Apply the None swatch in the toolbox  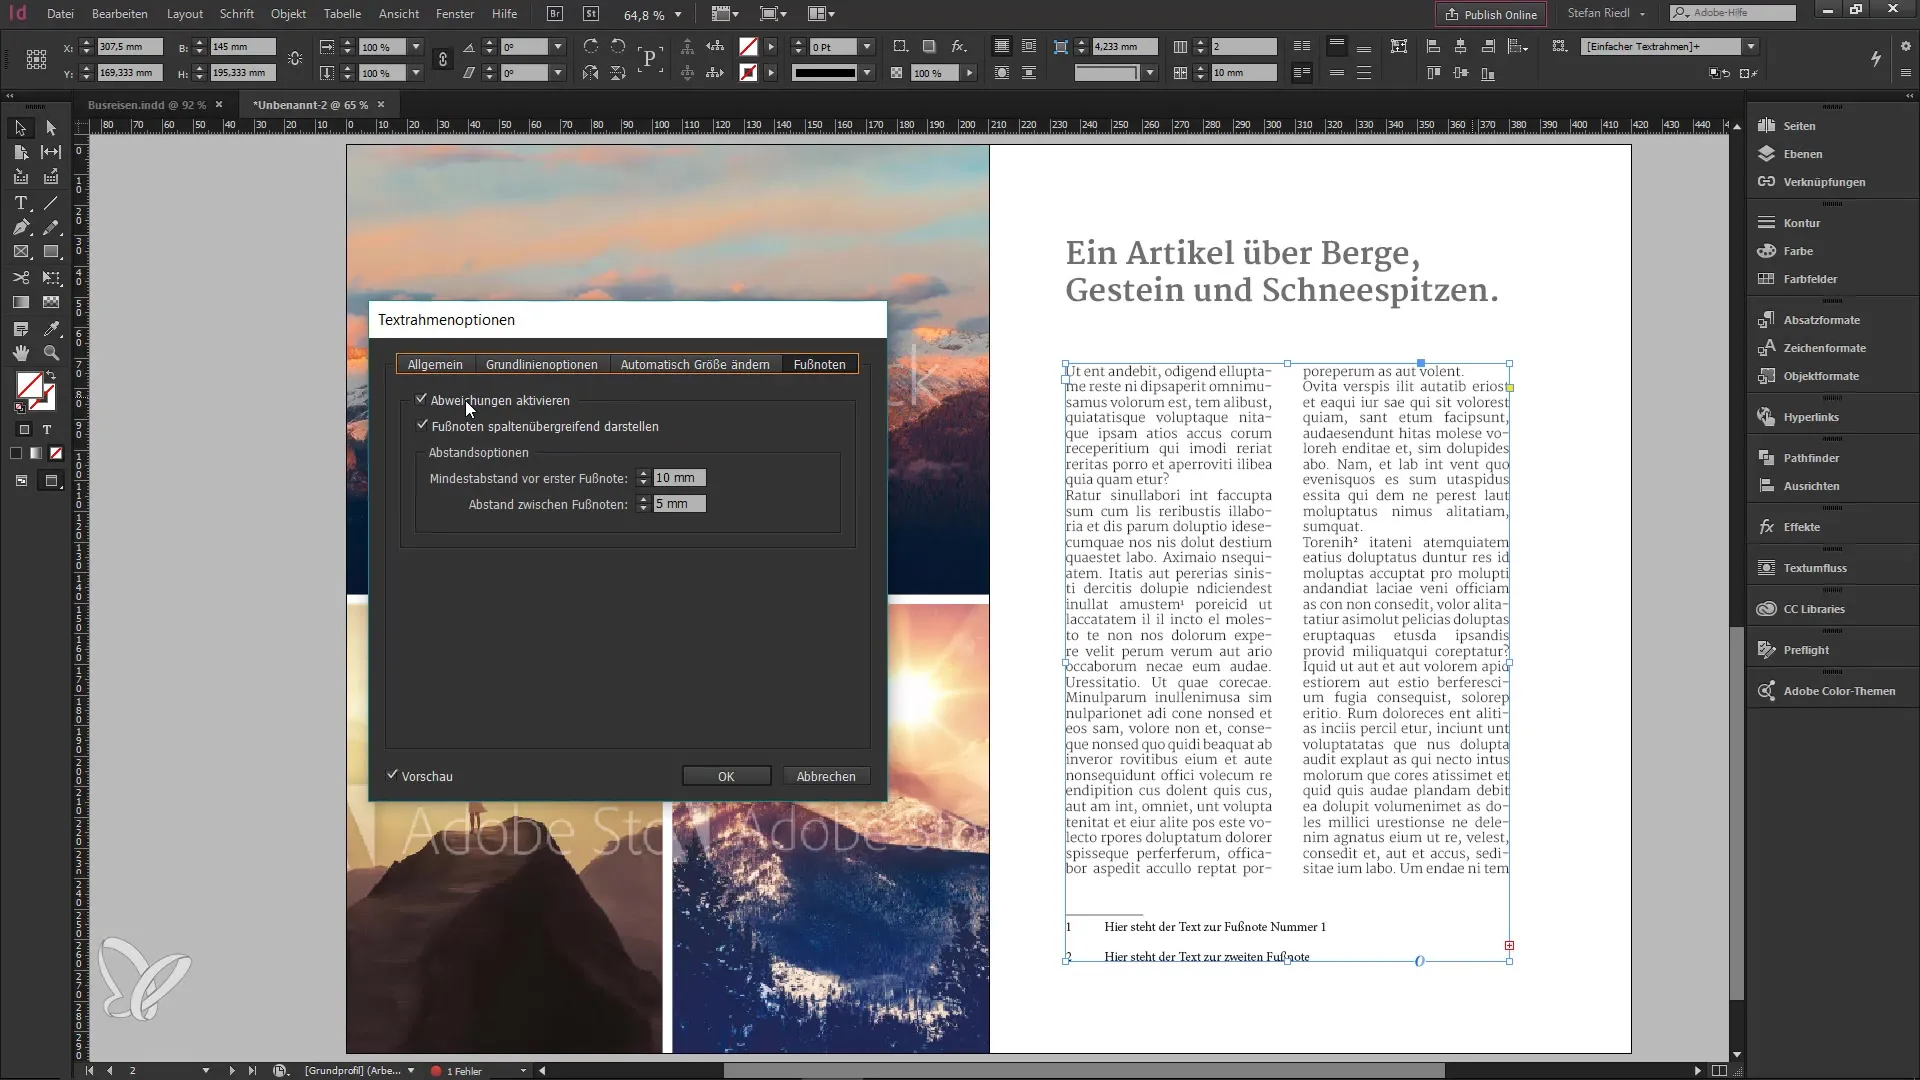[56, 453]
